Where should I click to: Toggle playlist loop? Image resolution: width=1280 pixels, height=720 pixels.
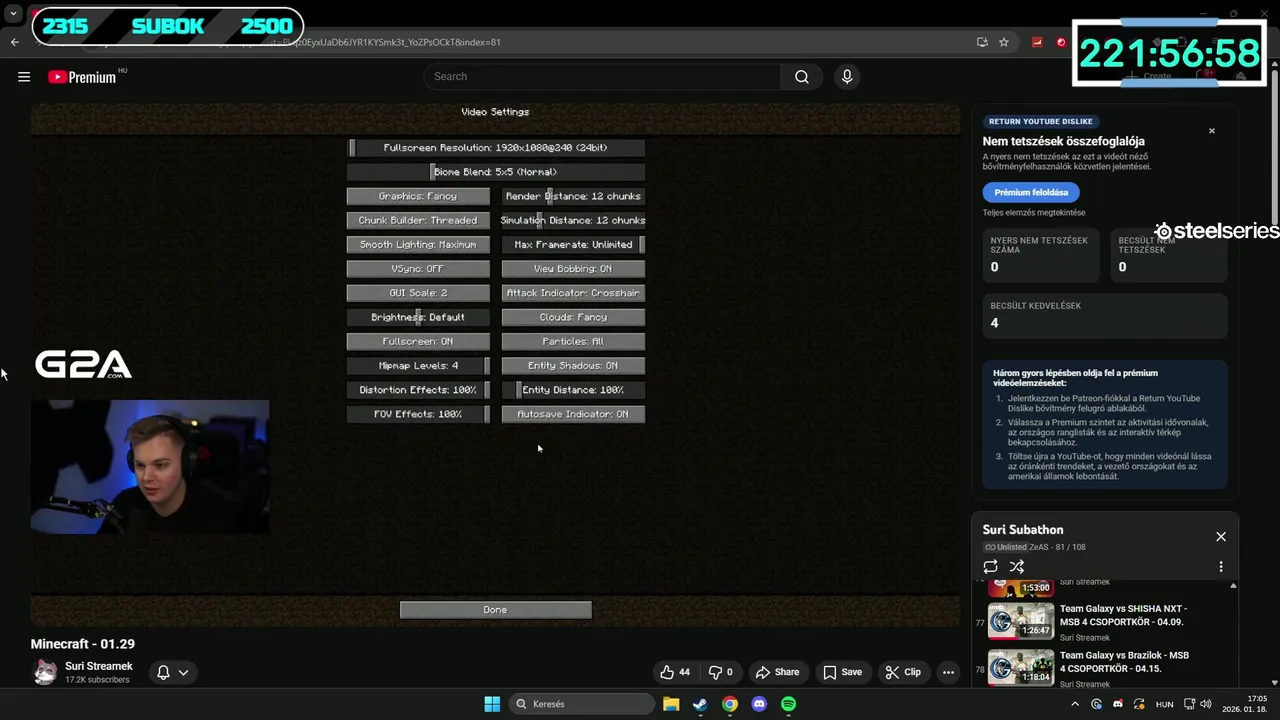click(990, 566)
